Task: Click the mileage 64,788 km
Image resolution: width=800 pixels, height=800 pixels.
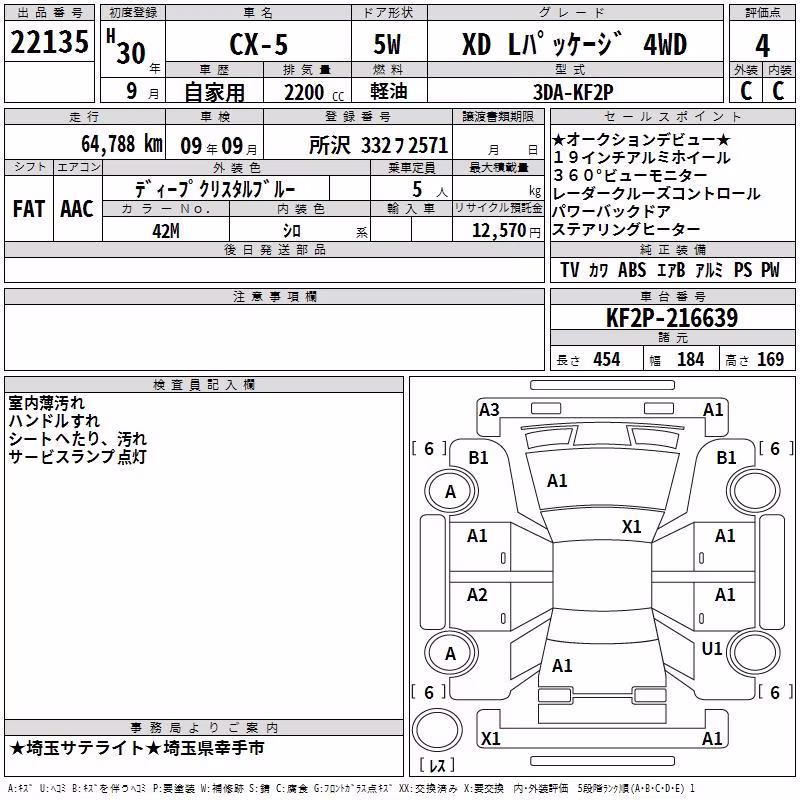Action: (122, 143)
